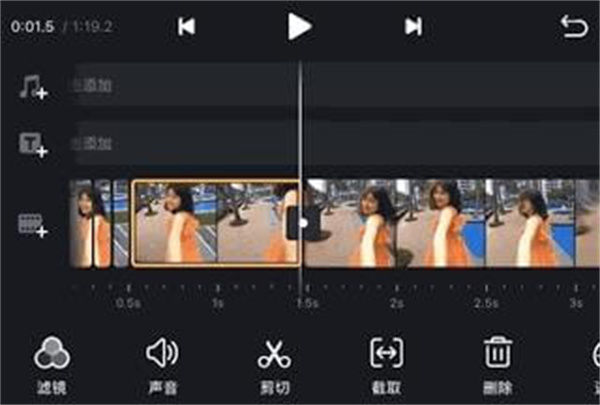
Task: Select the long clip after the playhead
Action: pyautogui.click(x=452, y=223)
